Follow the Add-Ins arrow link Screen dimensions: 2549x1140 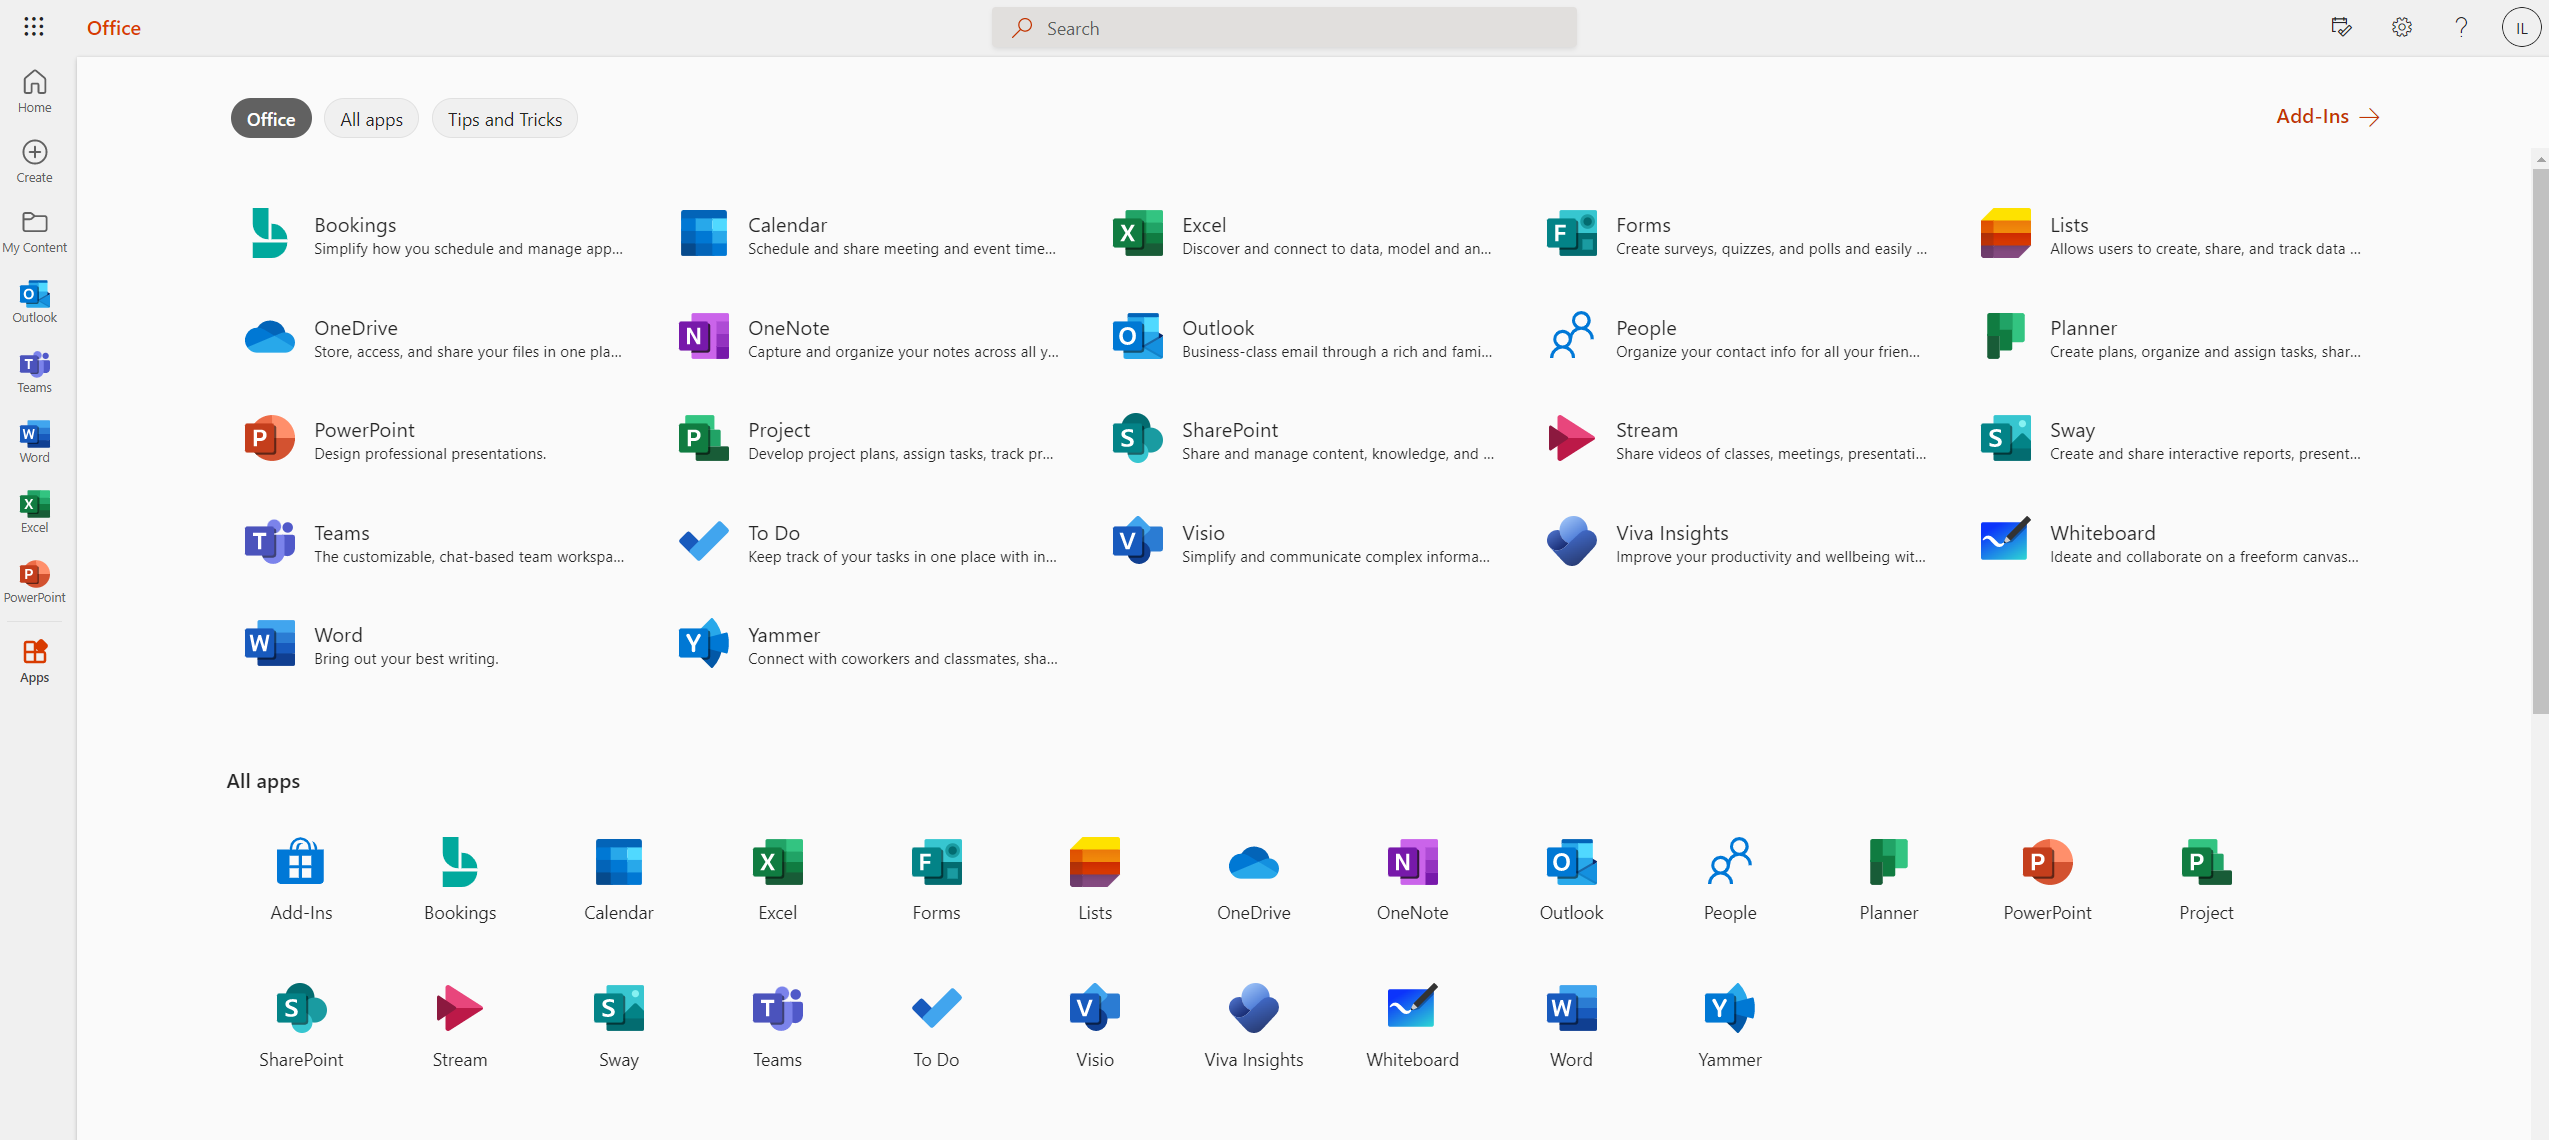(x=2327, y=117)
